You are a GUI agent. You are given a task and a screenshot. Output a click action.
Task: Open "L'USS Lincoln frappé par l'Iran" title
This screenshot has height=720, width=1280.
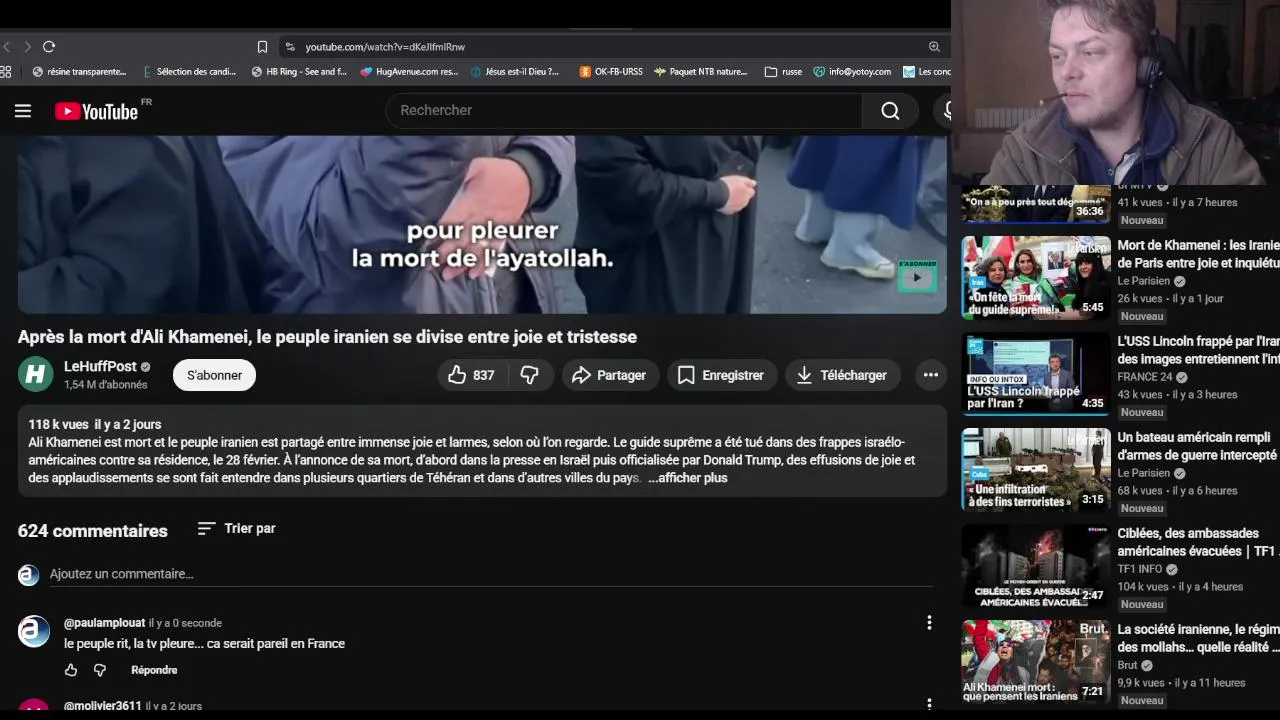1198,350
